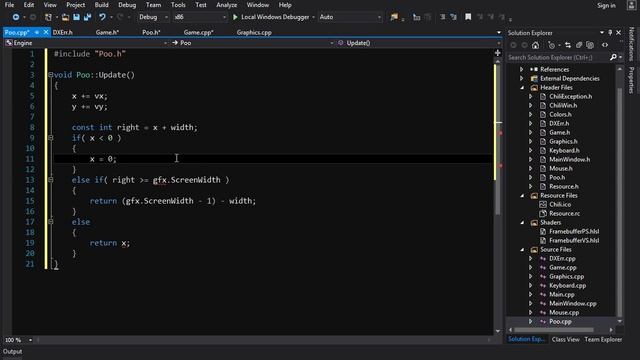The height and width of the screenshot is (360, 640).
Task: Open the Class View tab
Action: 565,340
